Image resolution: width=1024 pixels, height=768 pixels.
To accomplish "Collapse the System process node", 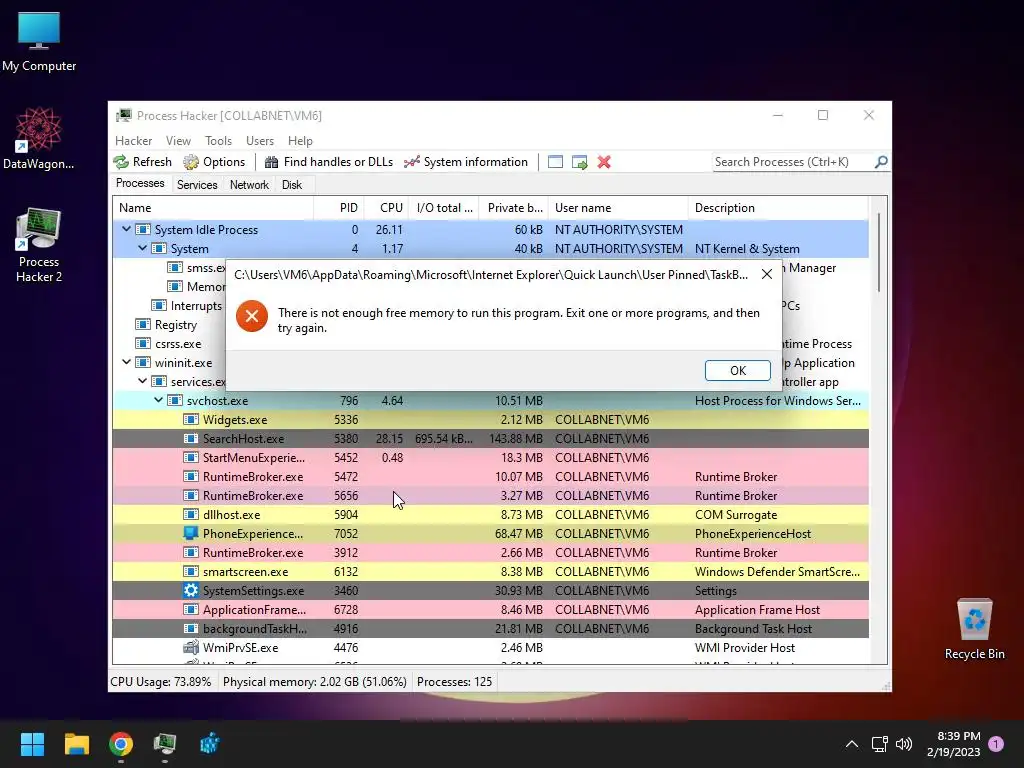I will coord(142,248).
